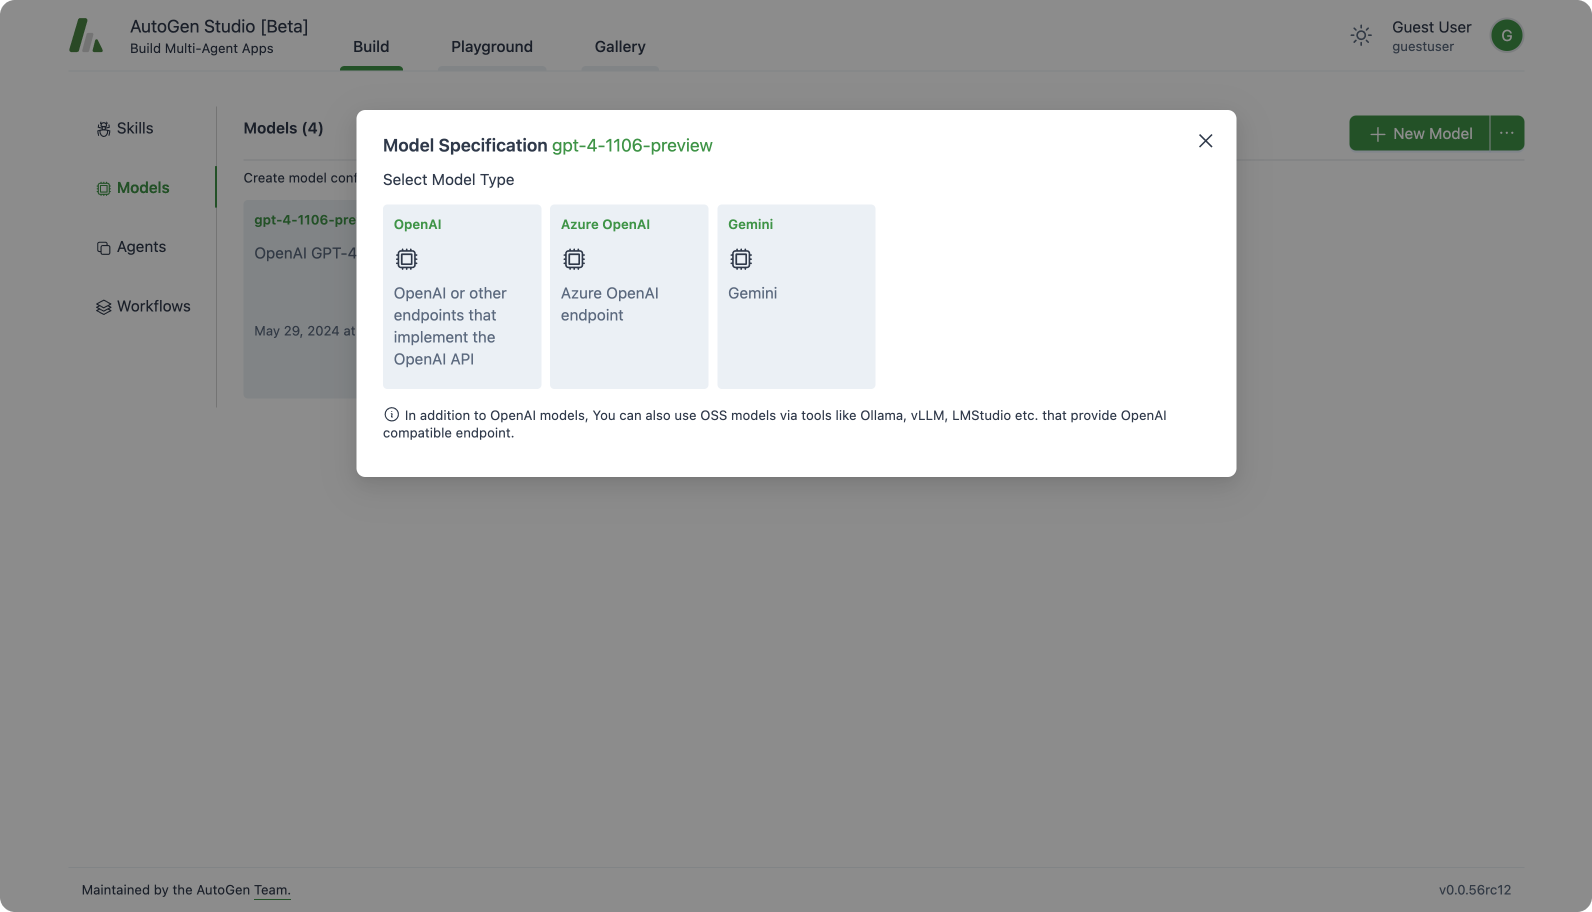Click the guestuser username text
Viewport: 1592px width, 912px height.
point(1423,47)
